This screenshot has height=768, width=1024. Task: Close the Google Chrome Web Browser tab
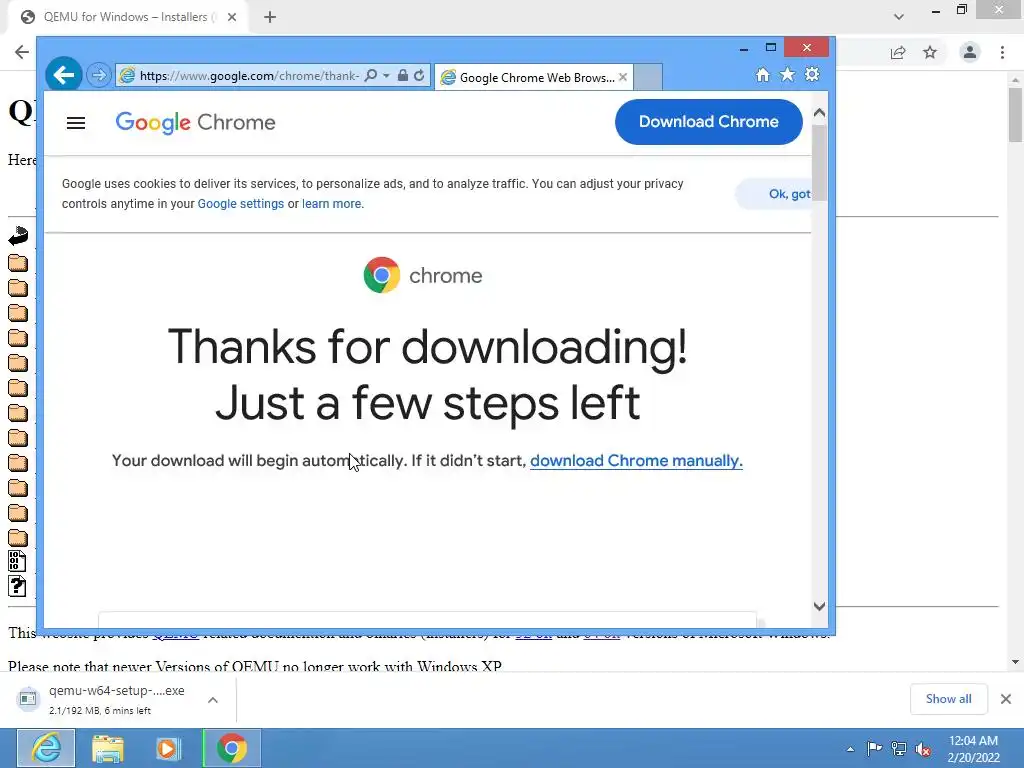pyautogui.click(x=623, y=77)
